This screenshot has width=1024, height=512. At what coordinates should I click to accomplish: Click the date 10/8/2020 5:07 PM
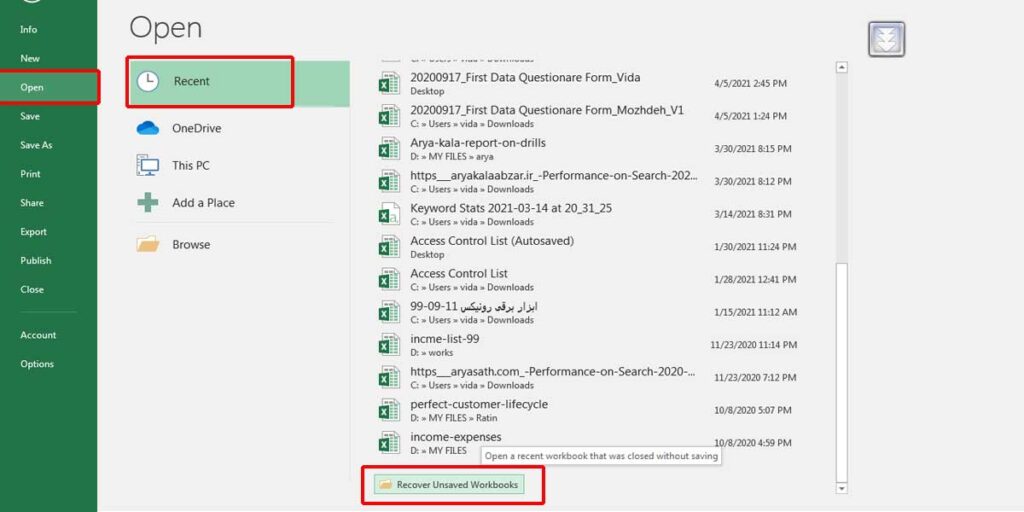pos(753,410)
